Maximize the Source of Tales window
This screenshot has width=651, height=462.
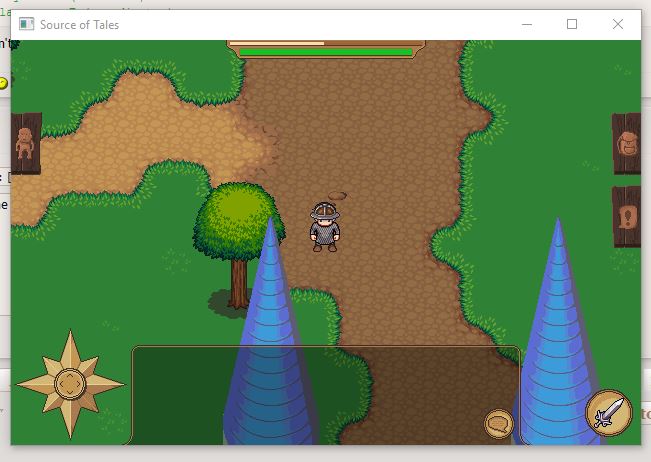click(x=572, y=24)
